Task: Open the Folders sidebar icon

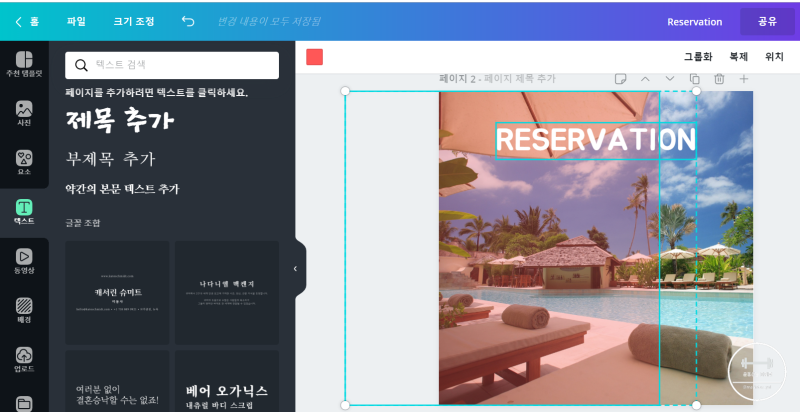Action: tap(24, 404)
